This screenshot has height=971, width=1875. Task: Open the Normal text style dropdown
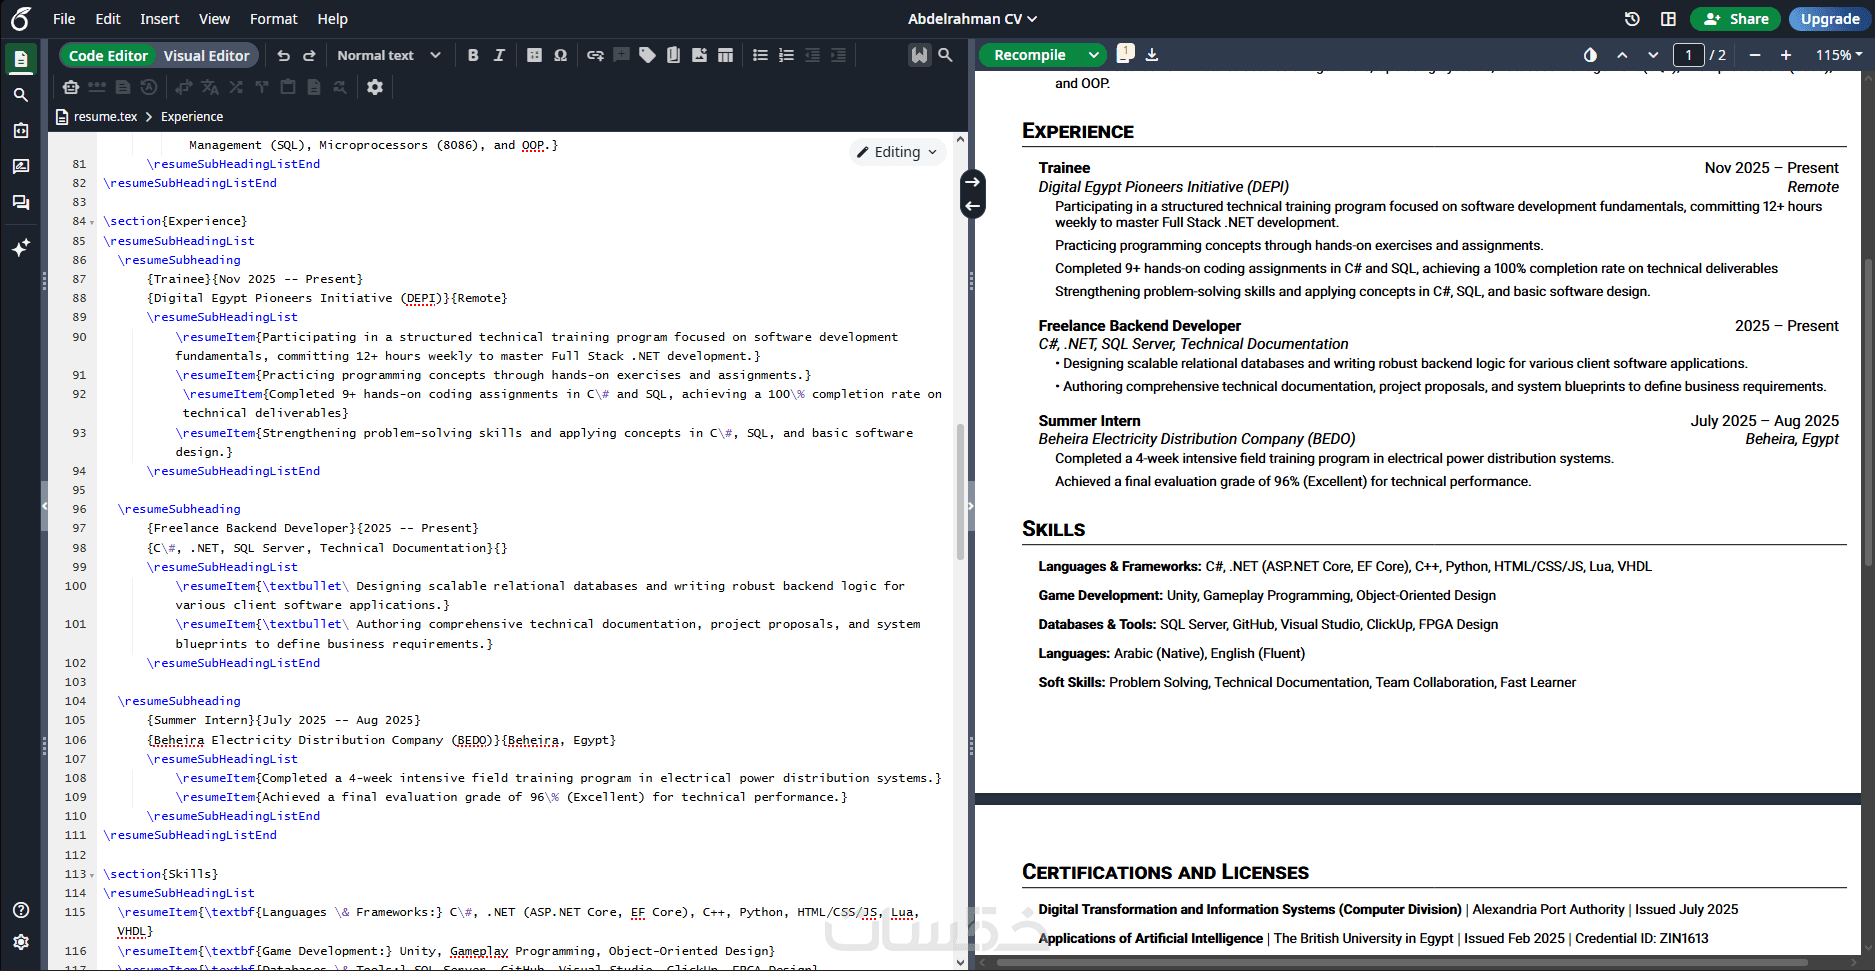389,56
